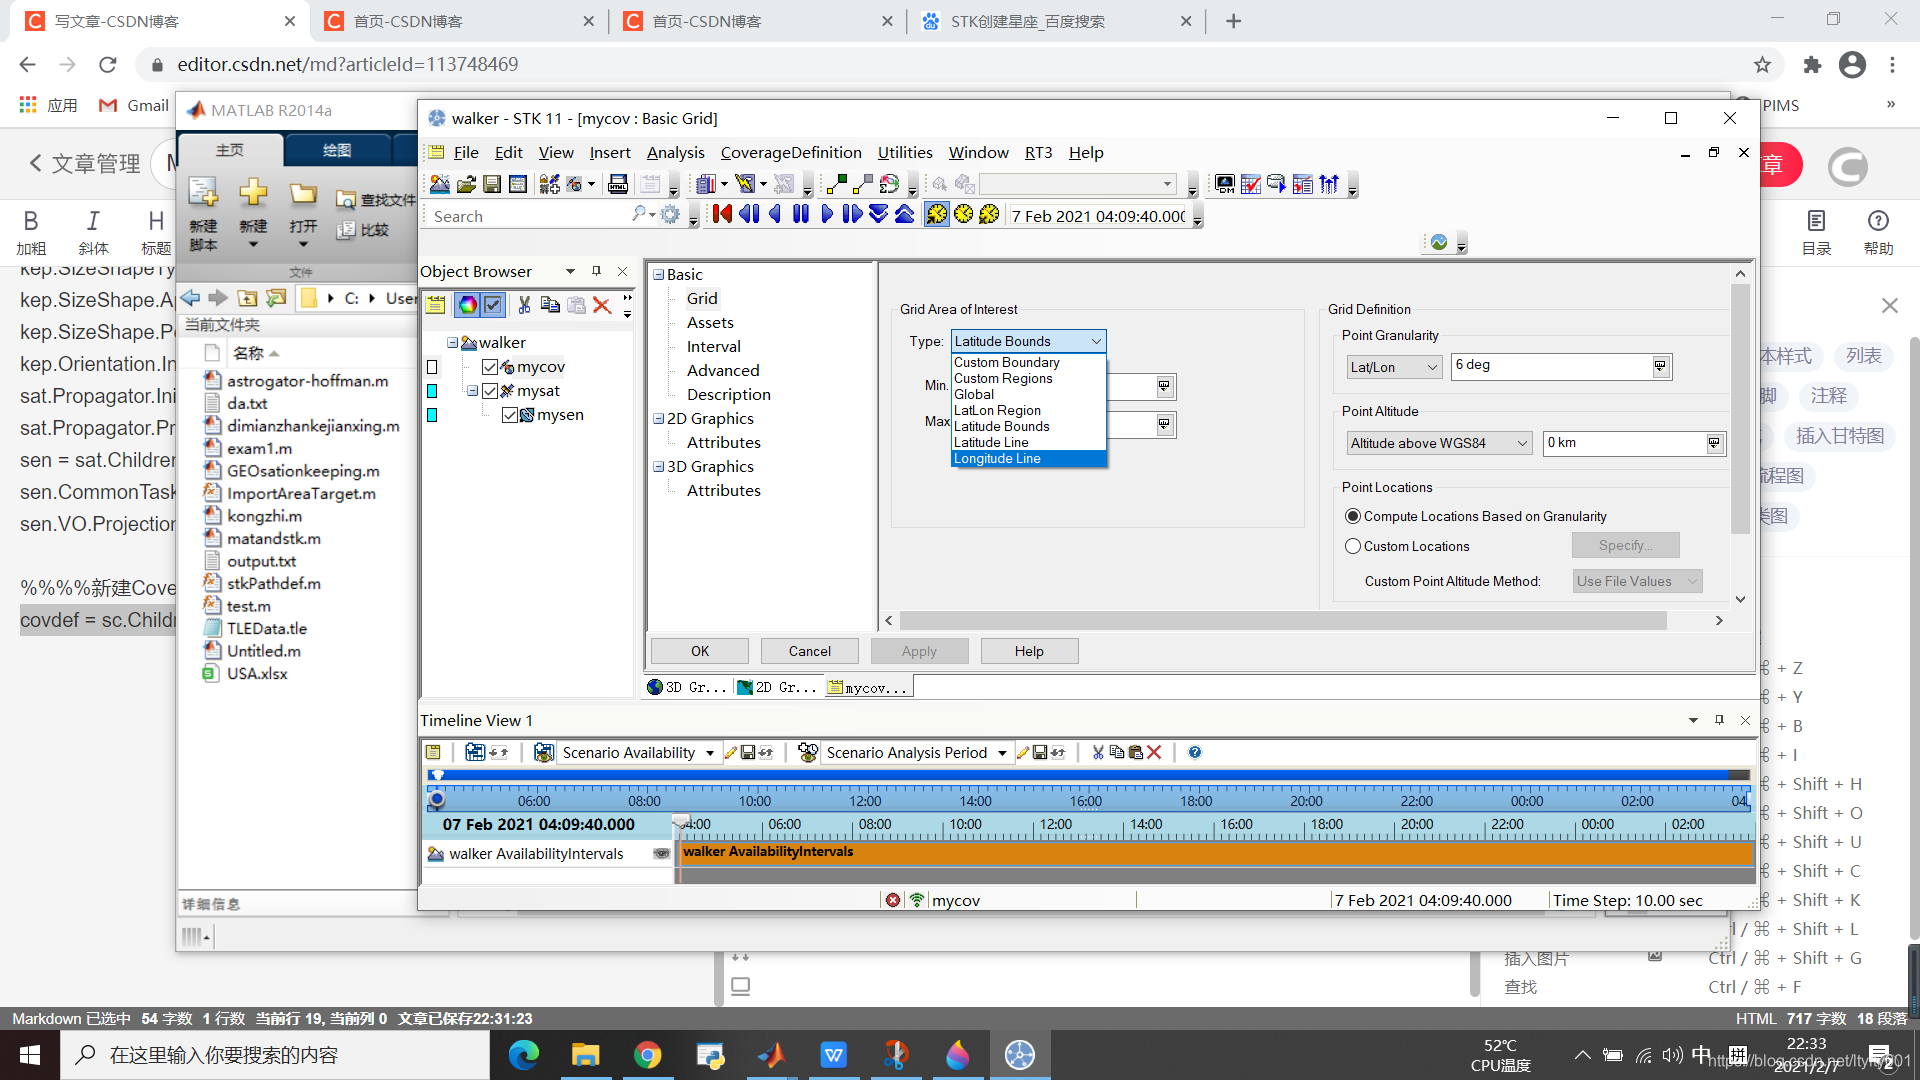
Task: Click the Insert Object satellite icon
Action: [549, 184]
